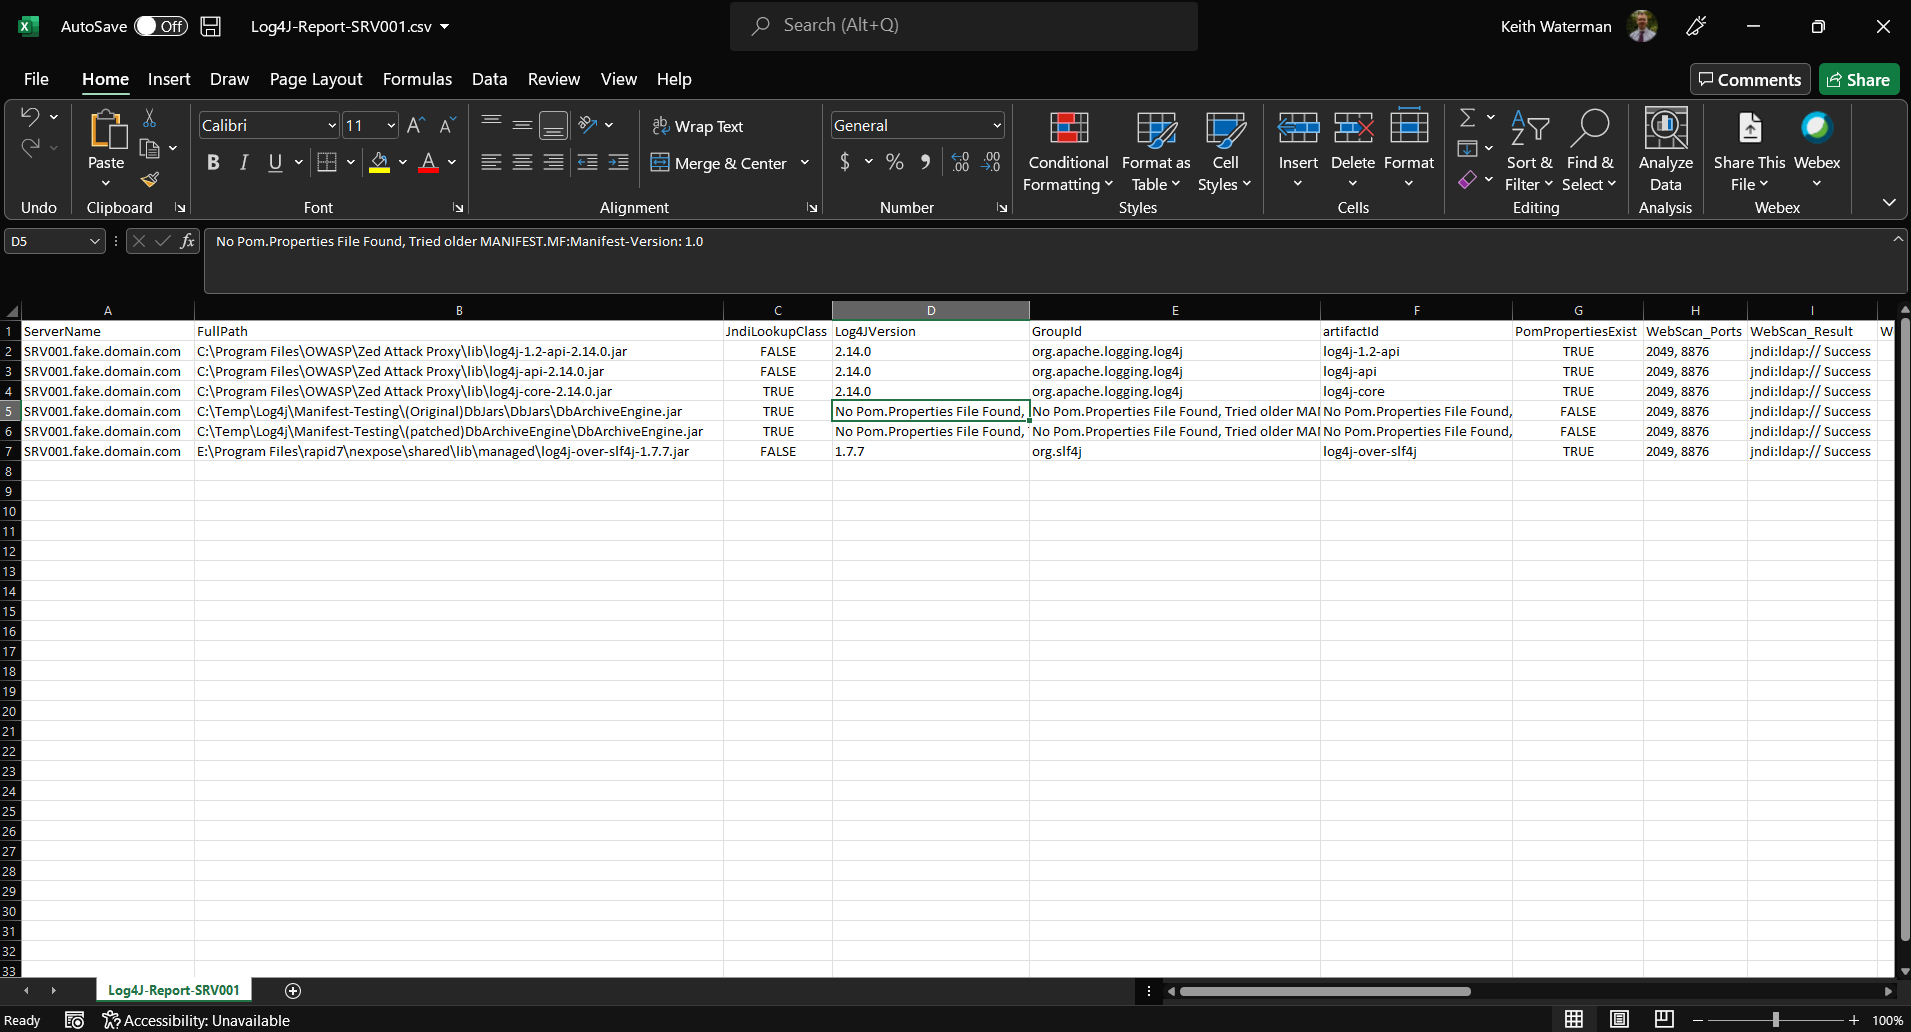The width and height of the screenshot is (1911, 1032).
Task: Click the Decrease Decimal icon
Action: 991,162
